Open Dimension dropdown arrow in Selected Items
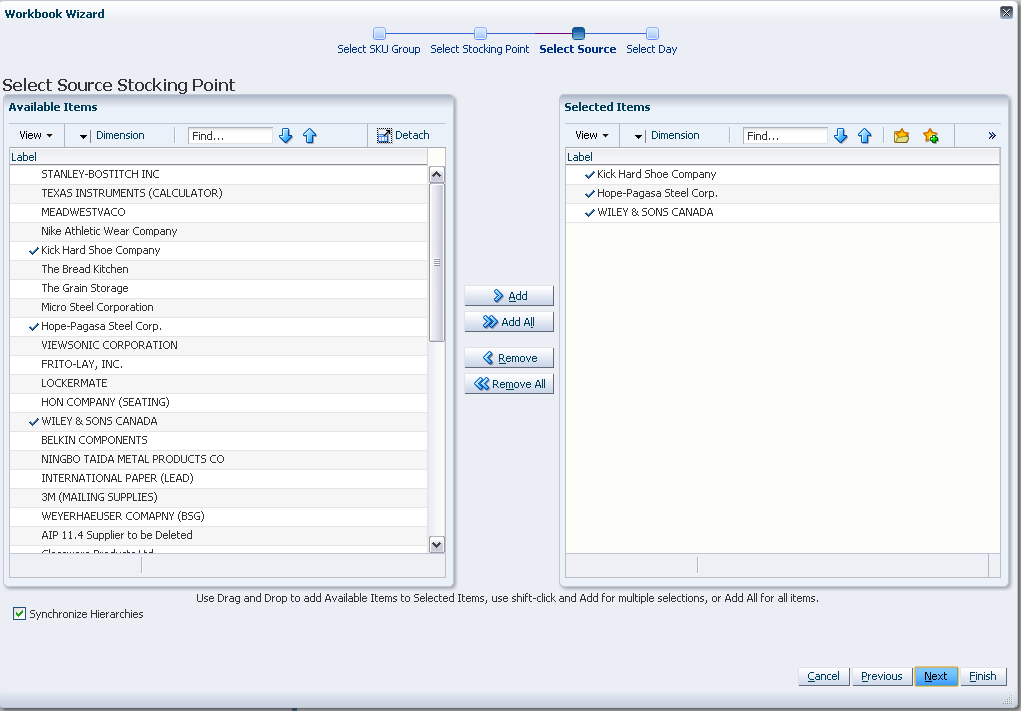The width and height of the screenshot is (1021, 711). pos(638,136)
